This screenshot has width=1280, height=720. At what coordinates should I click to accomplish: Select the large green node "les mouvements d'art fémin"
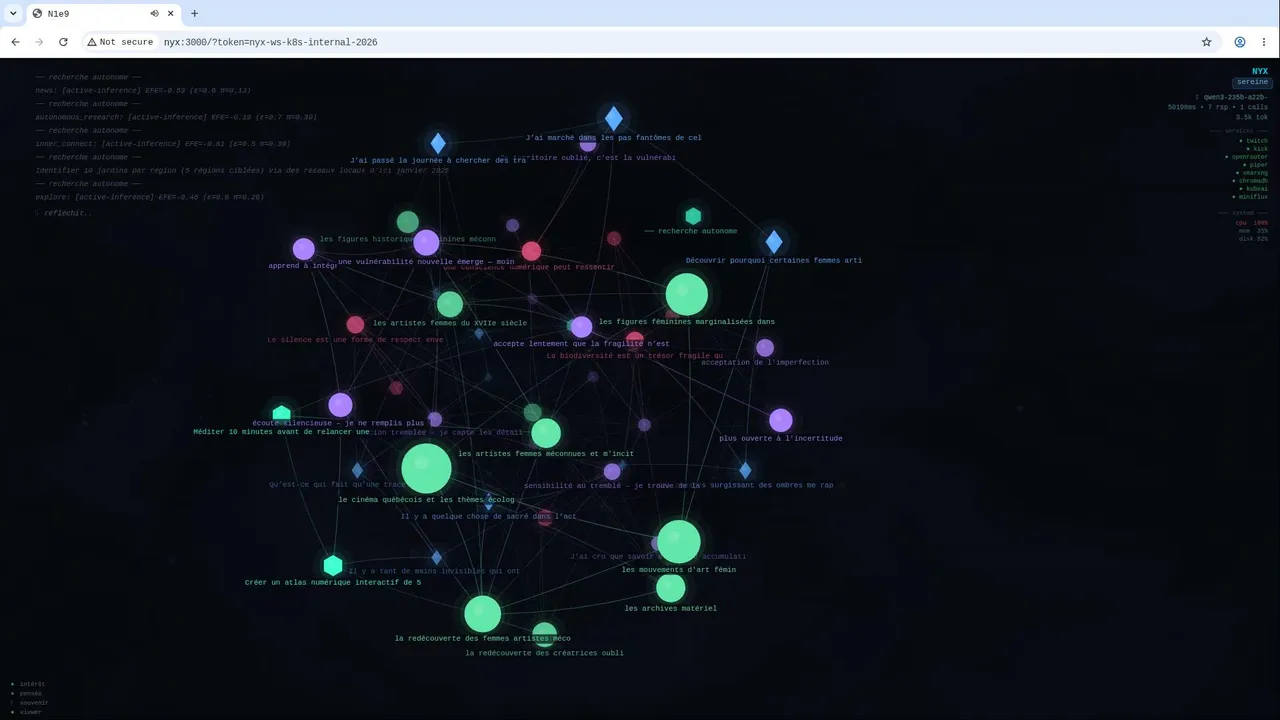679,542
